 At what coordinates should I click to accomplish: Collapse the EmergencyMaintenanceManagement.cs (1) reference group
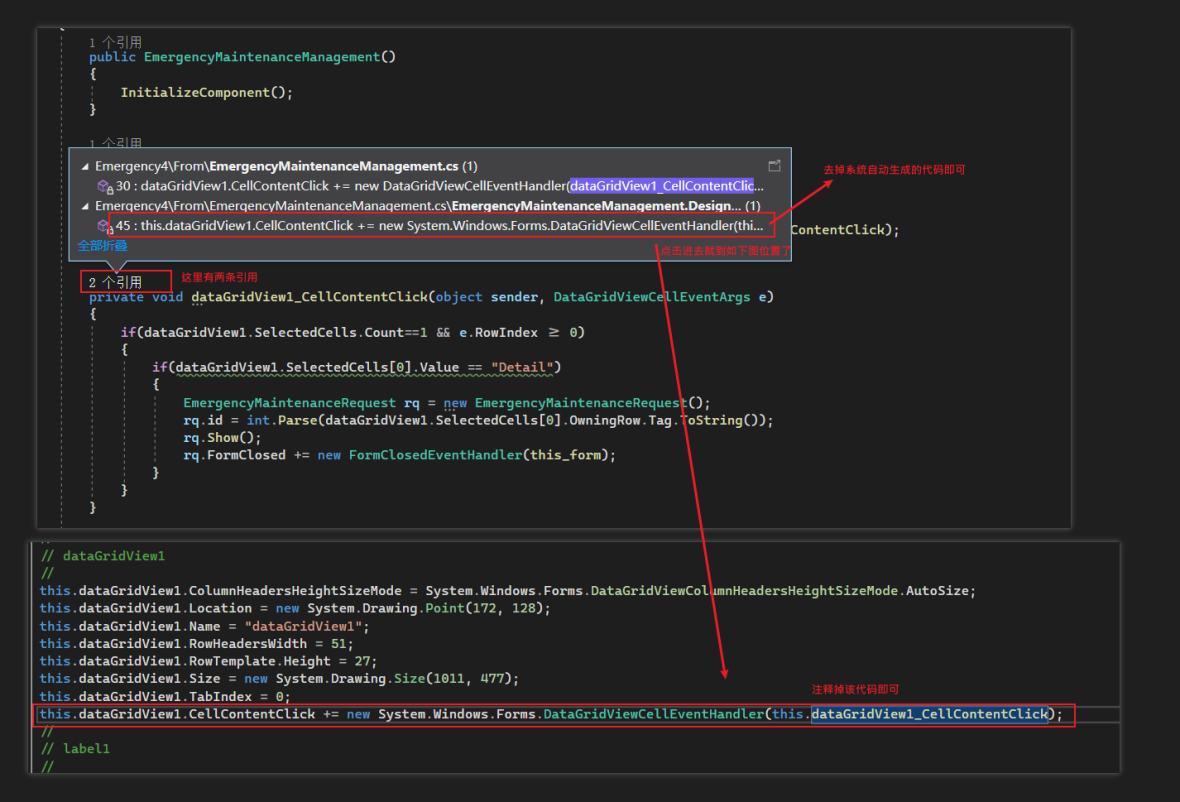(x=85, y=166)
